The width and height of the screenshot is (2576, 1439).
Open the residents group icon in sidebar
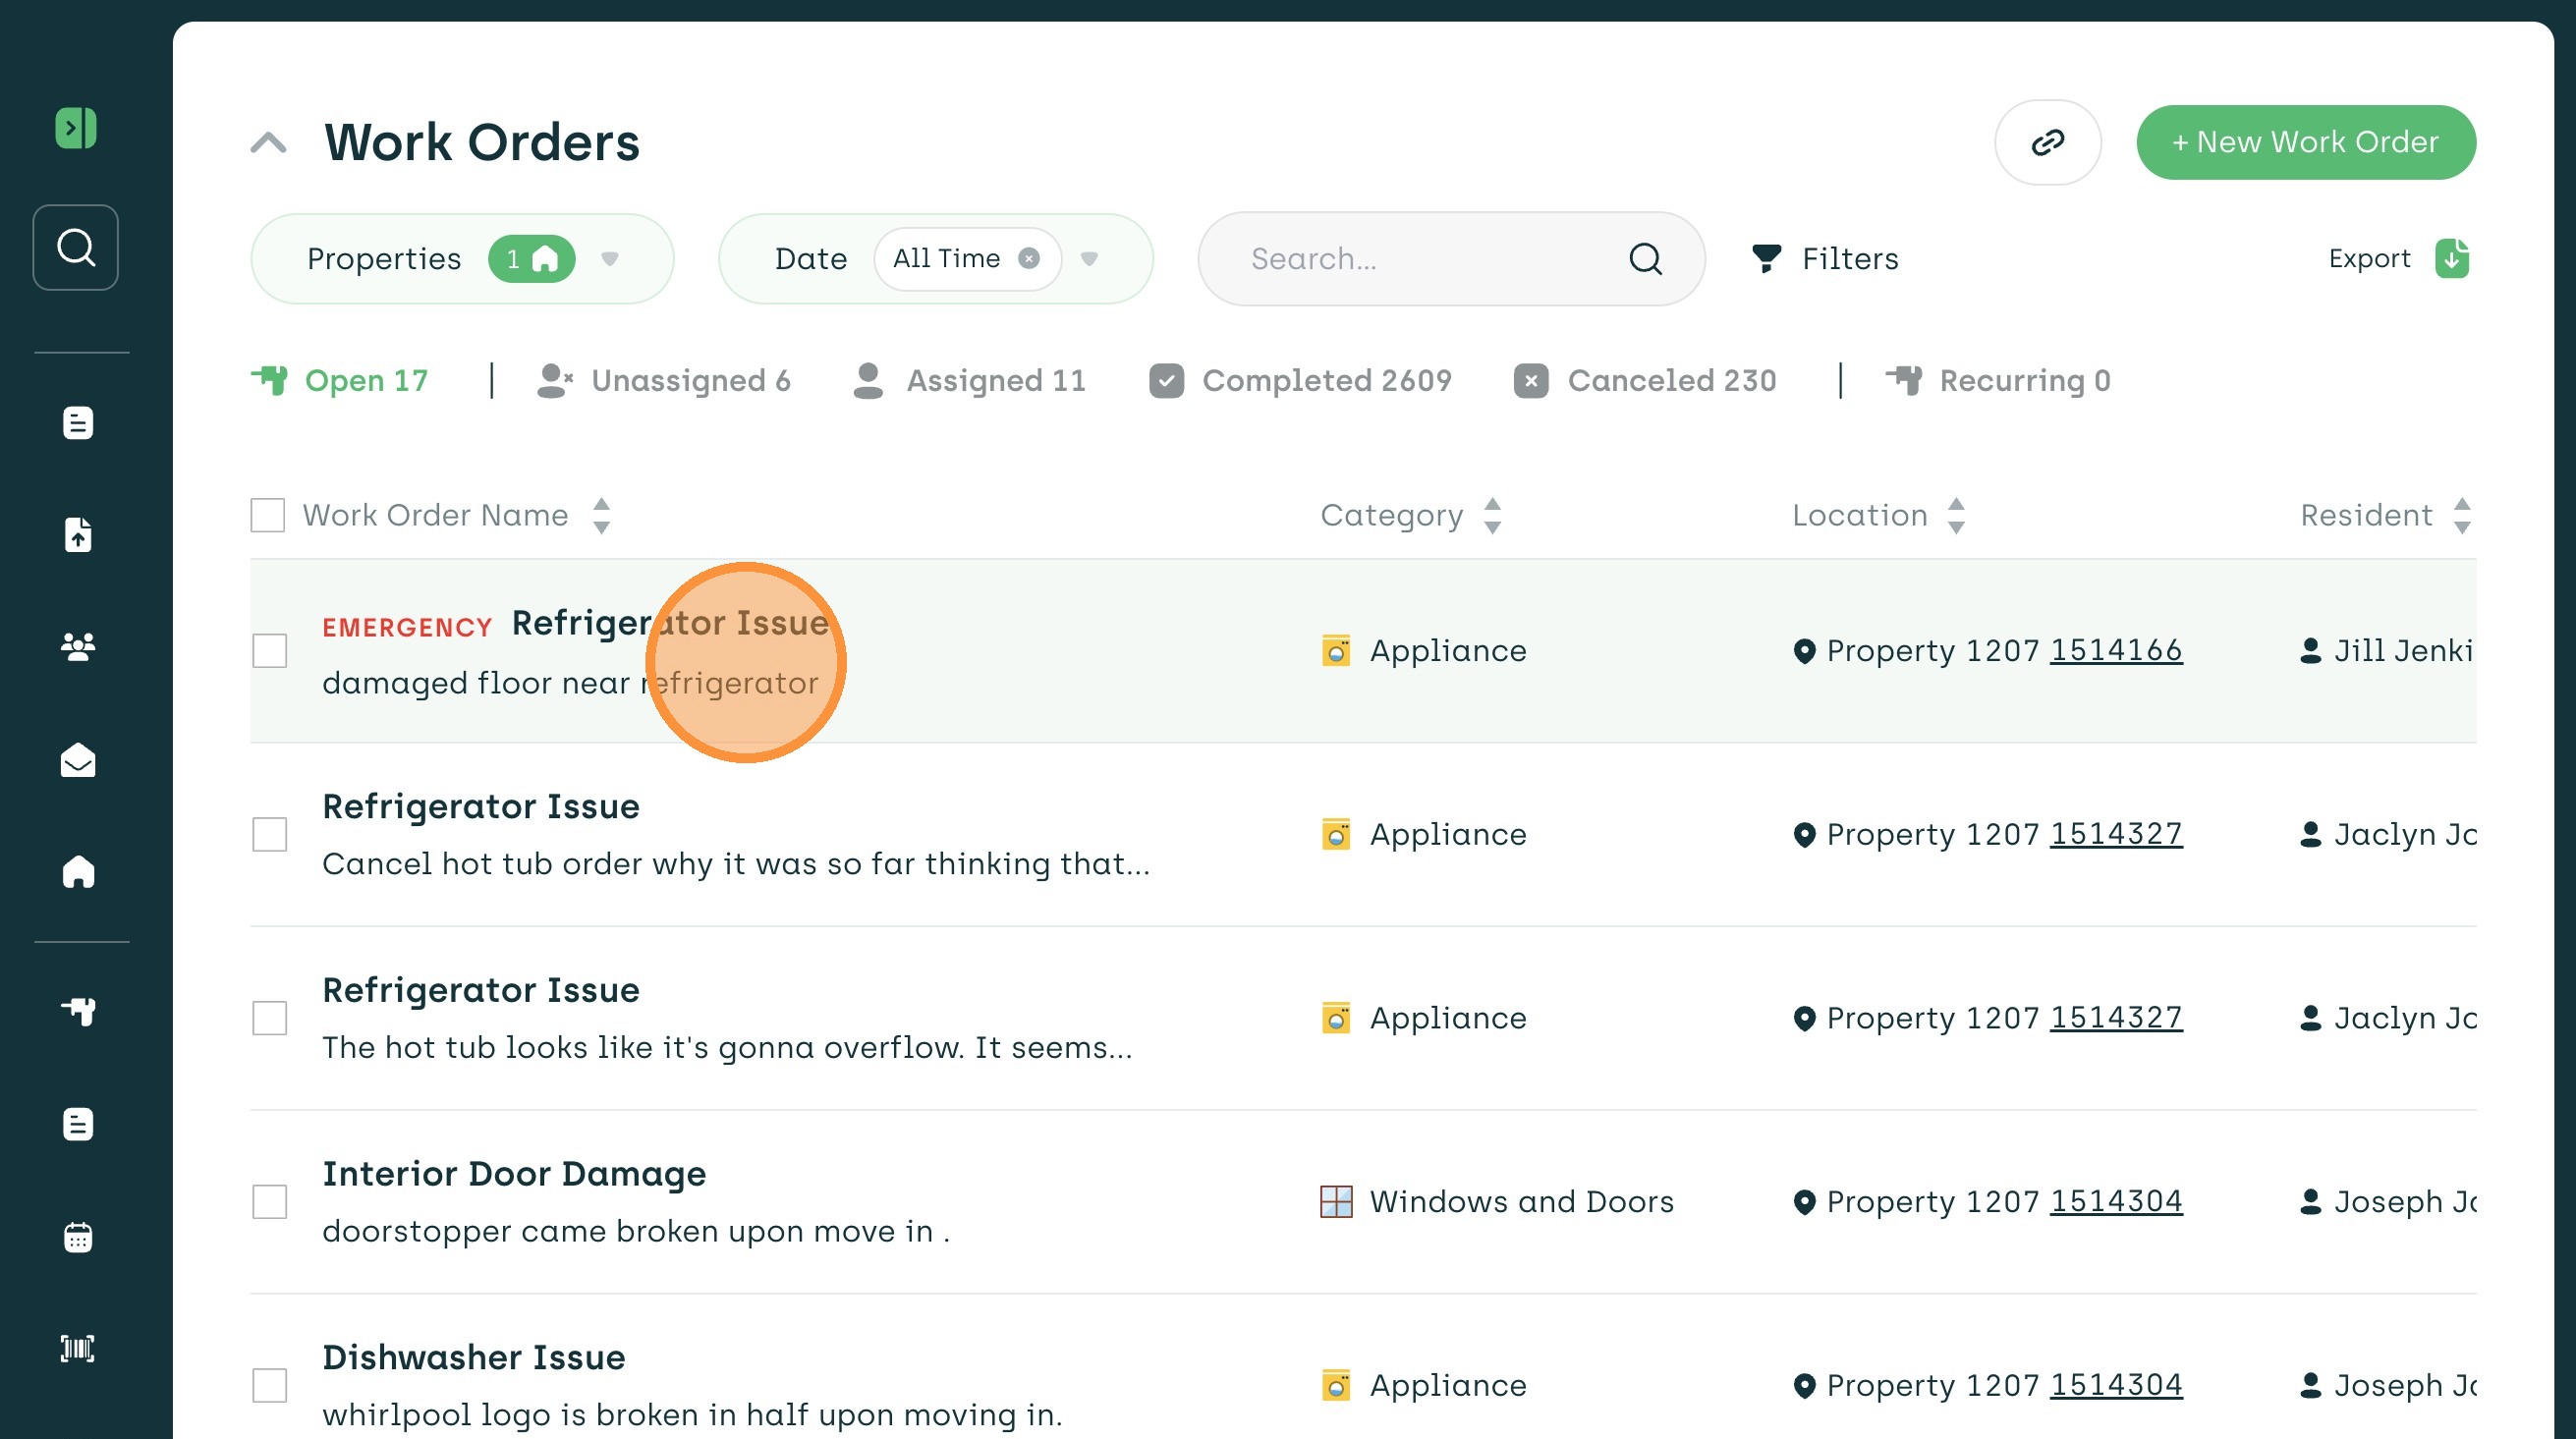tap(77, 647)
